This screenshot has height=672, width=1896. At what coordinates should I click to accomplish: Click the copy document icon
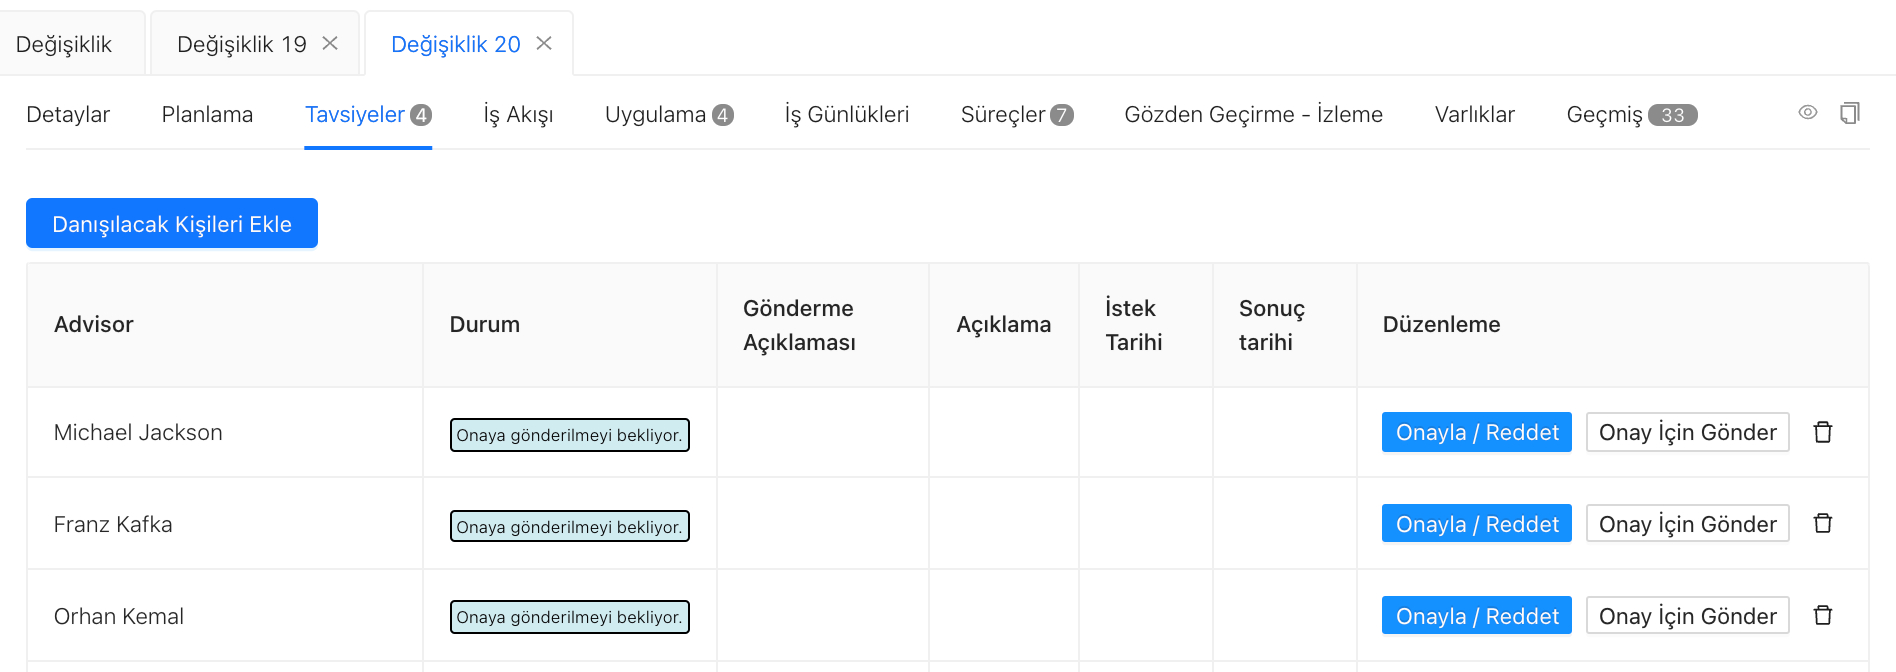(1849, 113)
